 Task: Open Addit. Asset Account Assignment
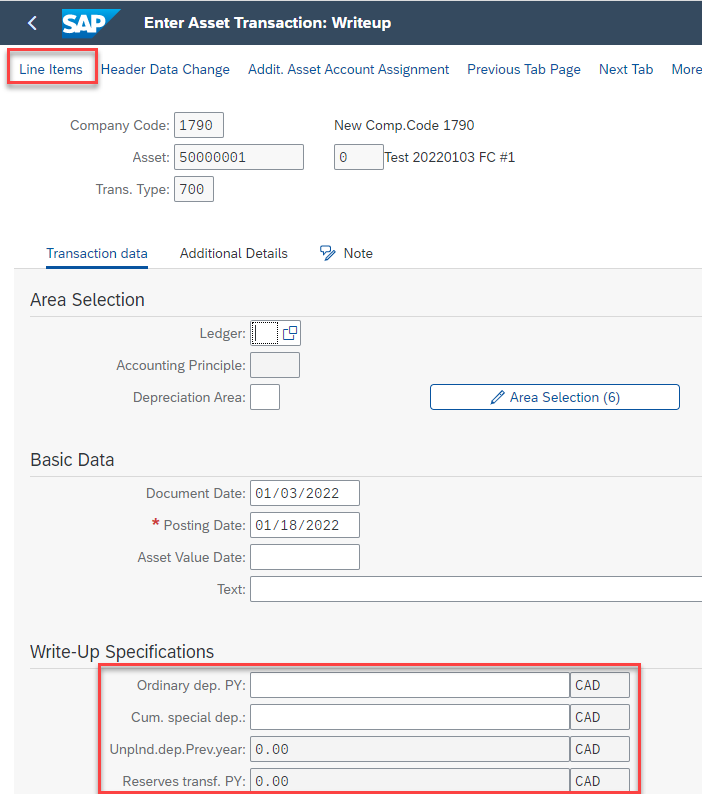pyautogui.click(x=348, y=69)
